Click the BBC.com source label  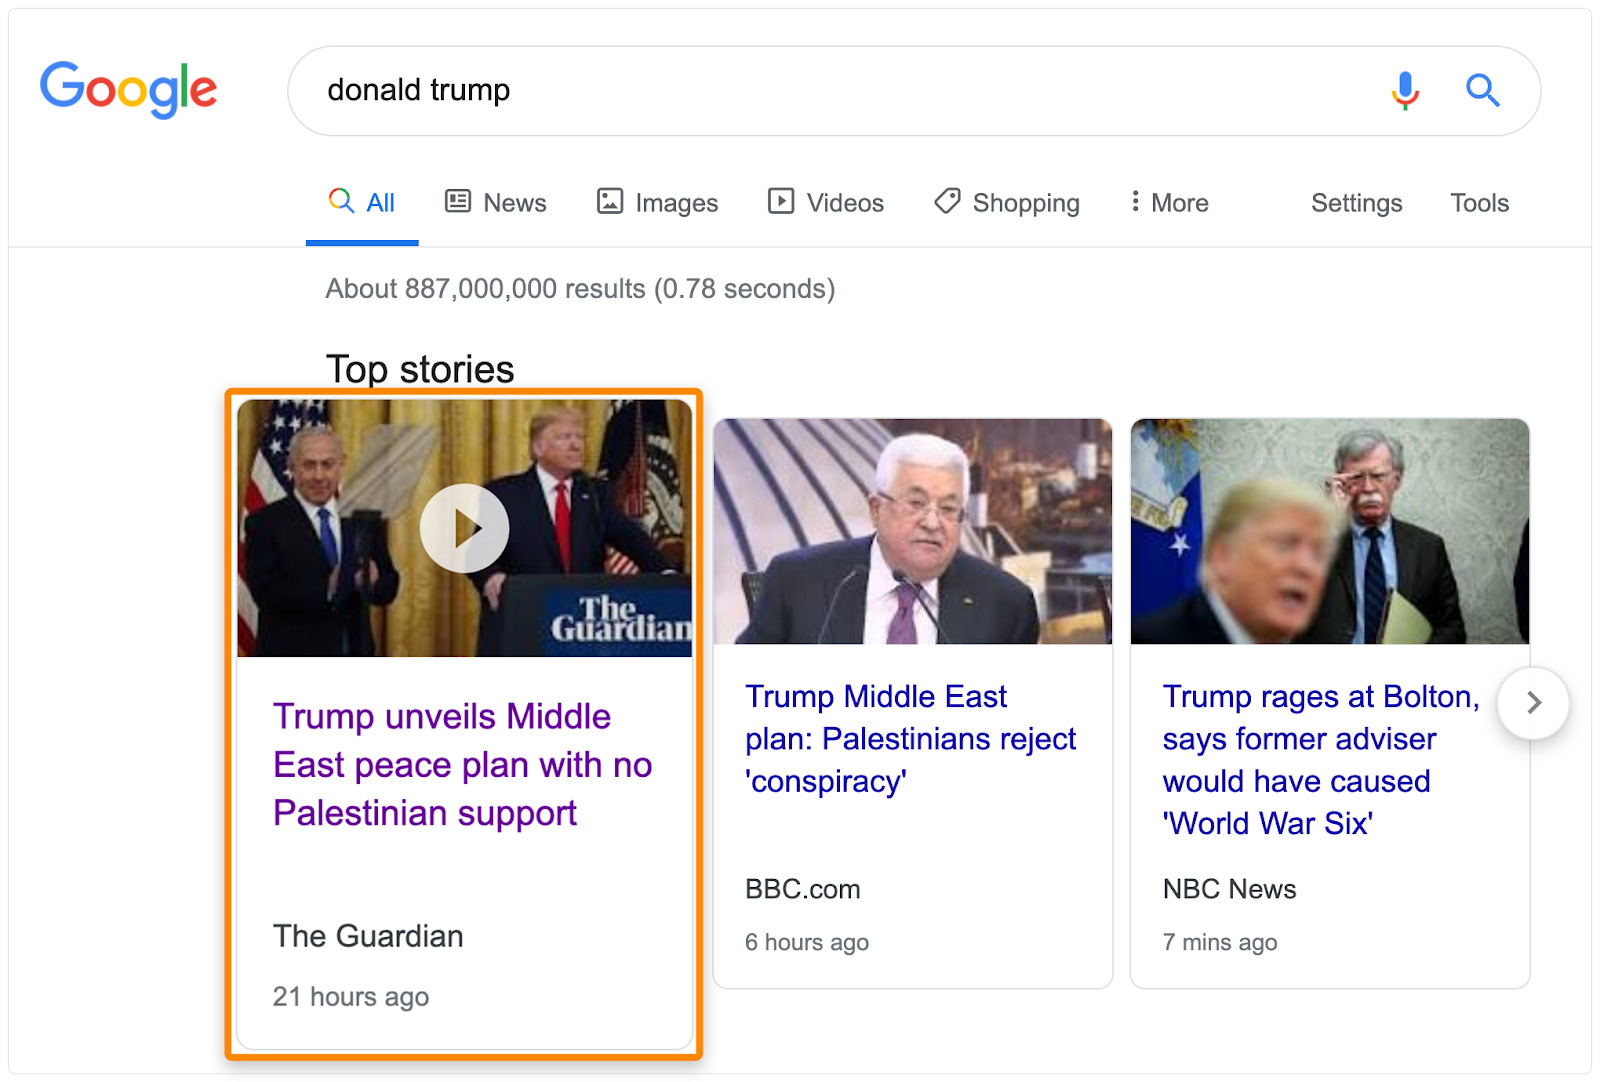[x=803, y=888]
